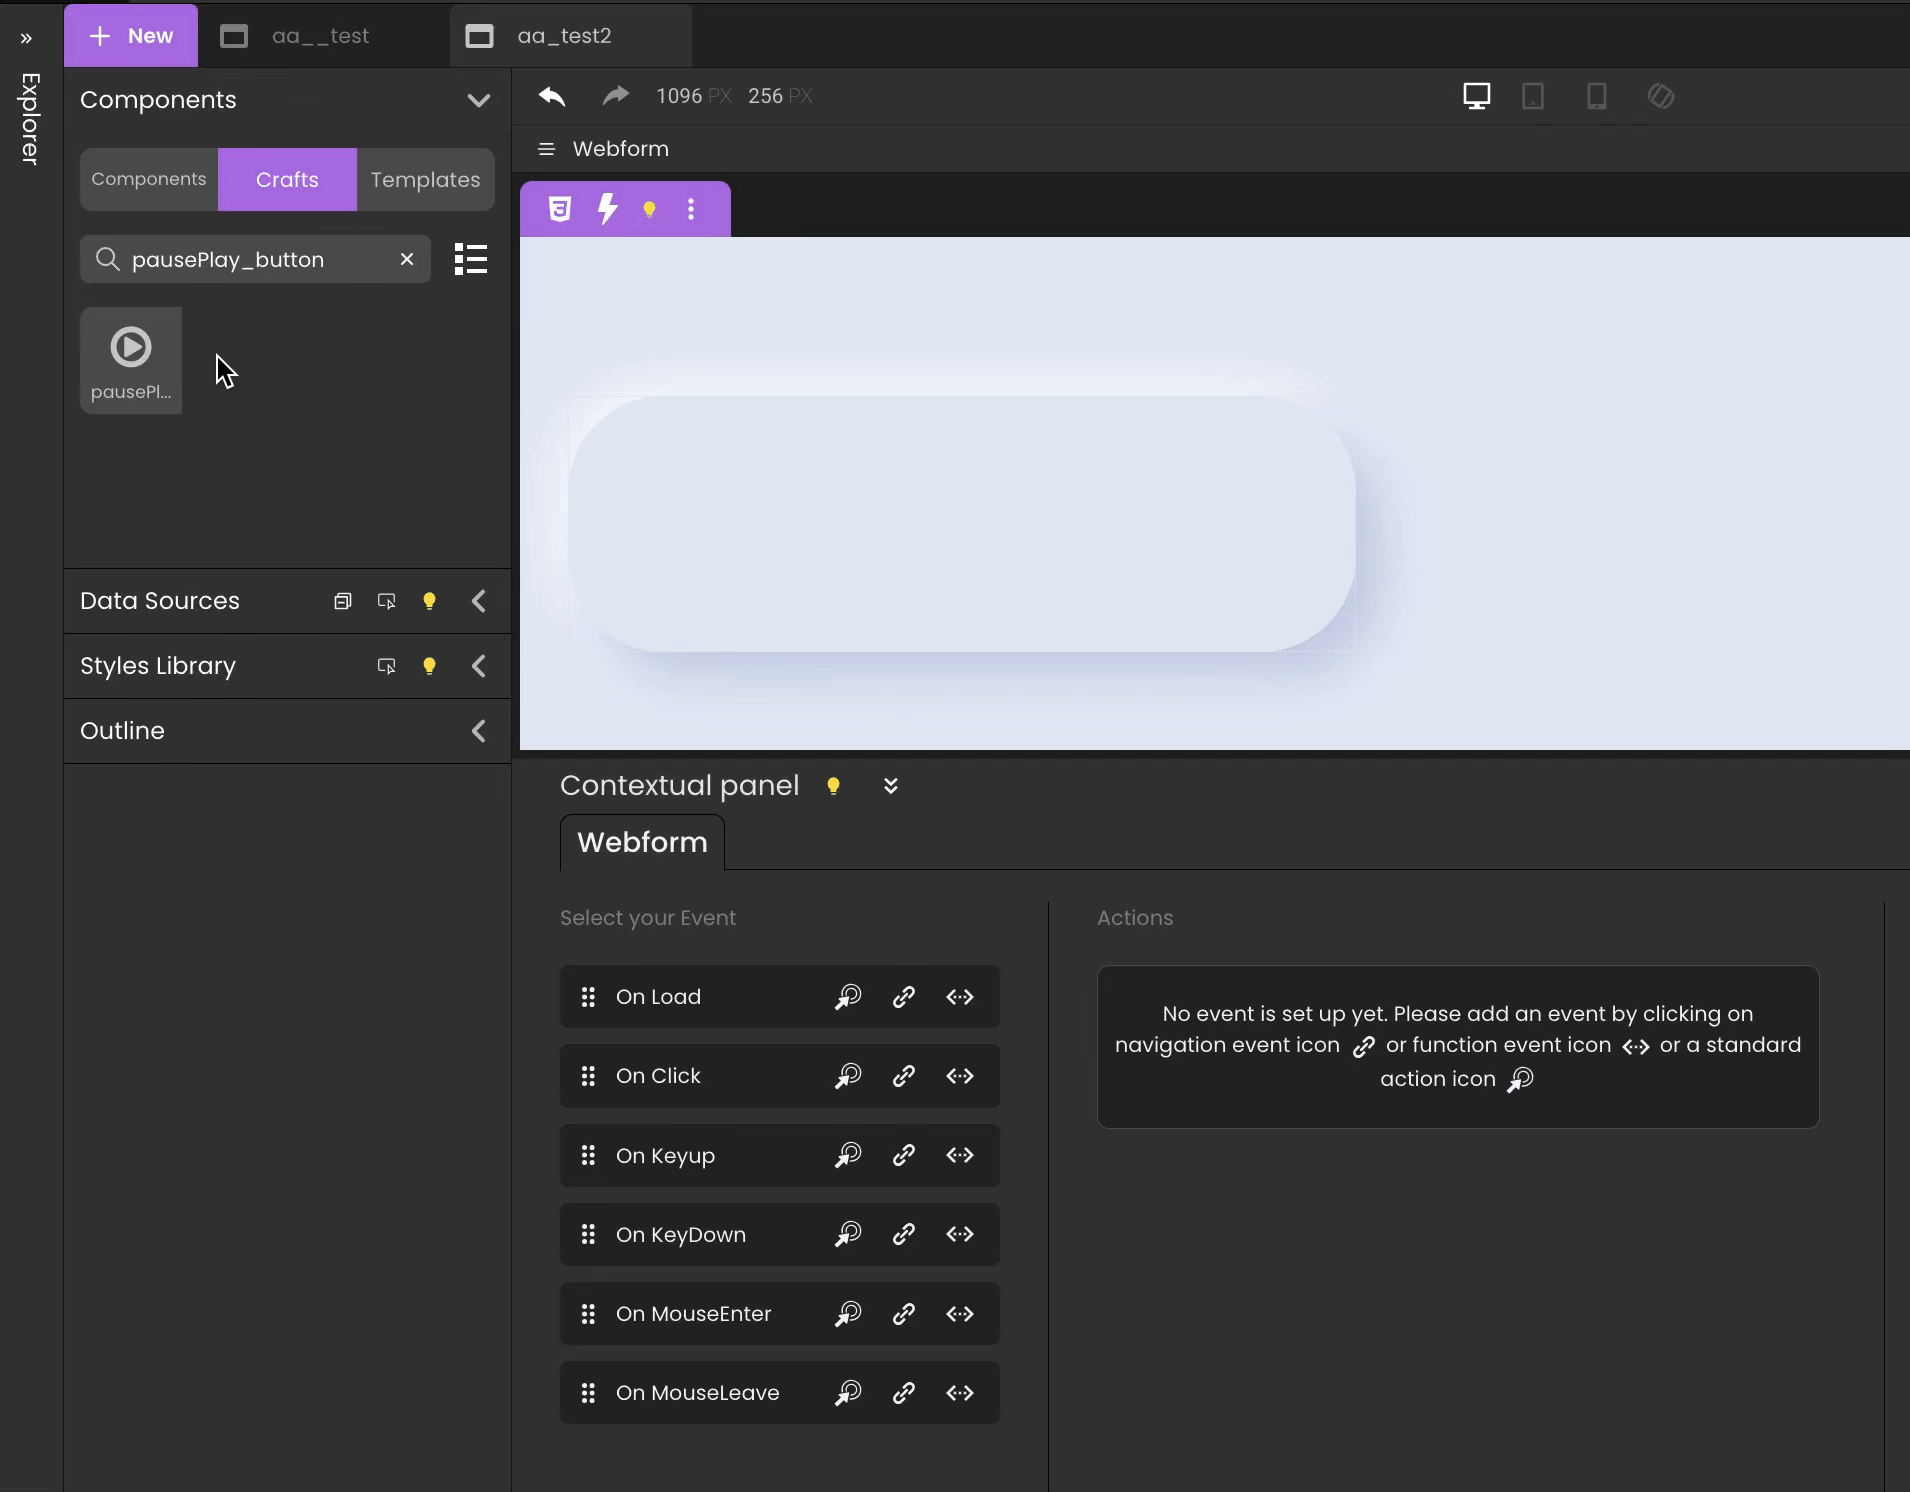Switch to the Templates tab

point(426,180)
